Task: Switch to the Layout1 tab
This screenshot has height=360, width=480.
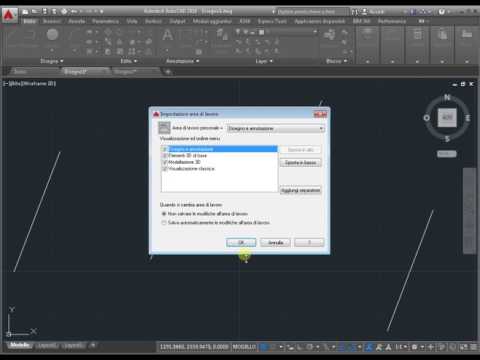Action: coord(47,346)
